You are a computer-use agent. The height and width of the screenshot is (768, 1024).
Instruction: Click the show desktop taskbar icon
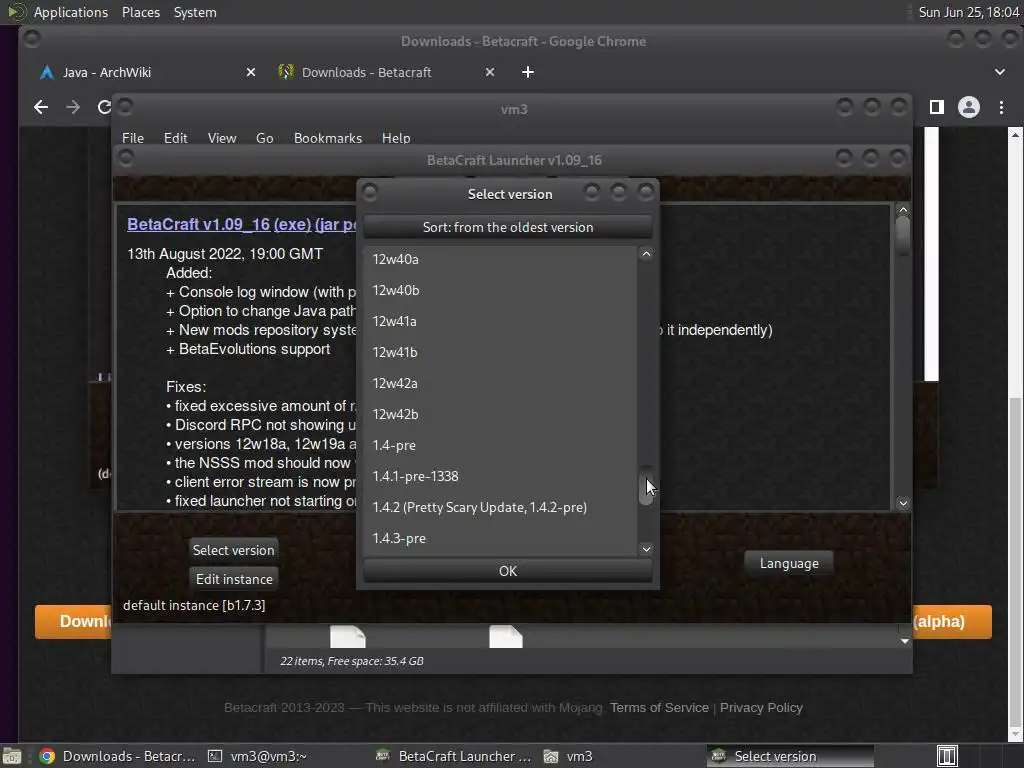point(11,756)
